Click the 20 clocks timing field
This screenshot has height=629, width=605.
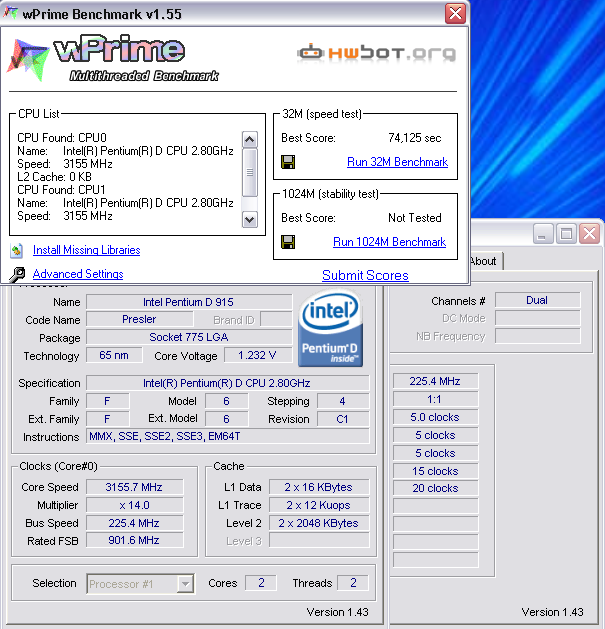coord(435,488)
